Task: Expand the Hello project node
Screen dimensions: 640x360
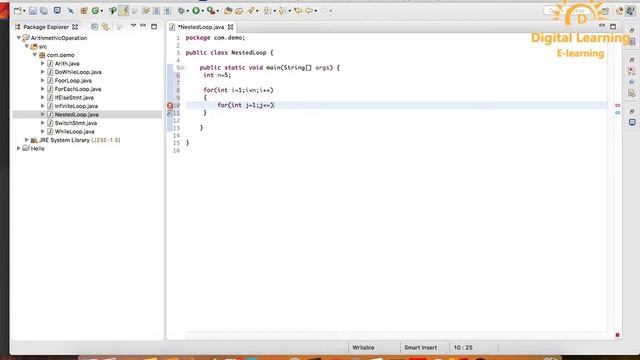Action: click(19, 148)
